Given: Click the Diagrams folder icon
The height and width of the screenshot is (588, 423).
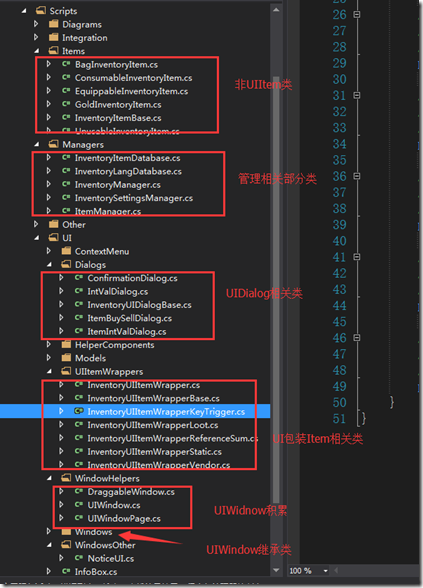Looking at the screenshot, I should (54, 24).
